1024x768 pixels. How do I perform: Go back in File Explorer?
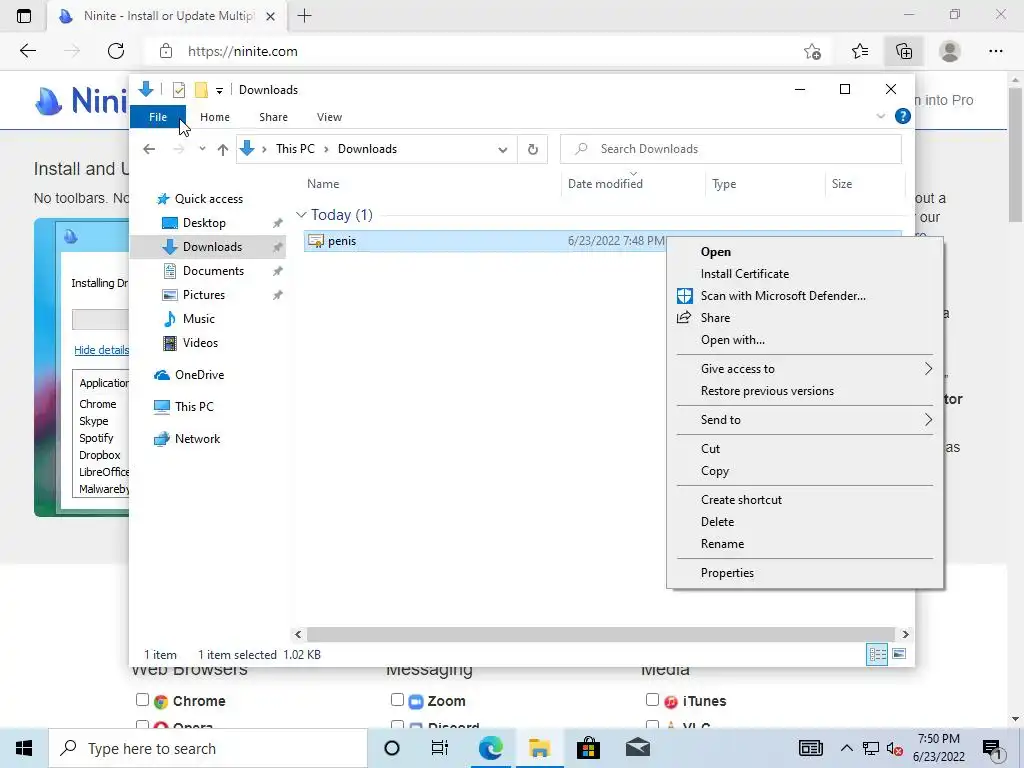point(149,149)
